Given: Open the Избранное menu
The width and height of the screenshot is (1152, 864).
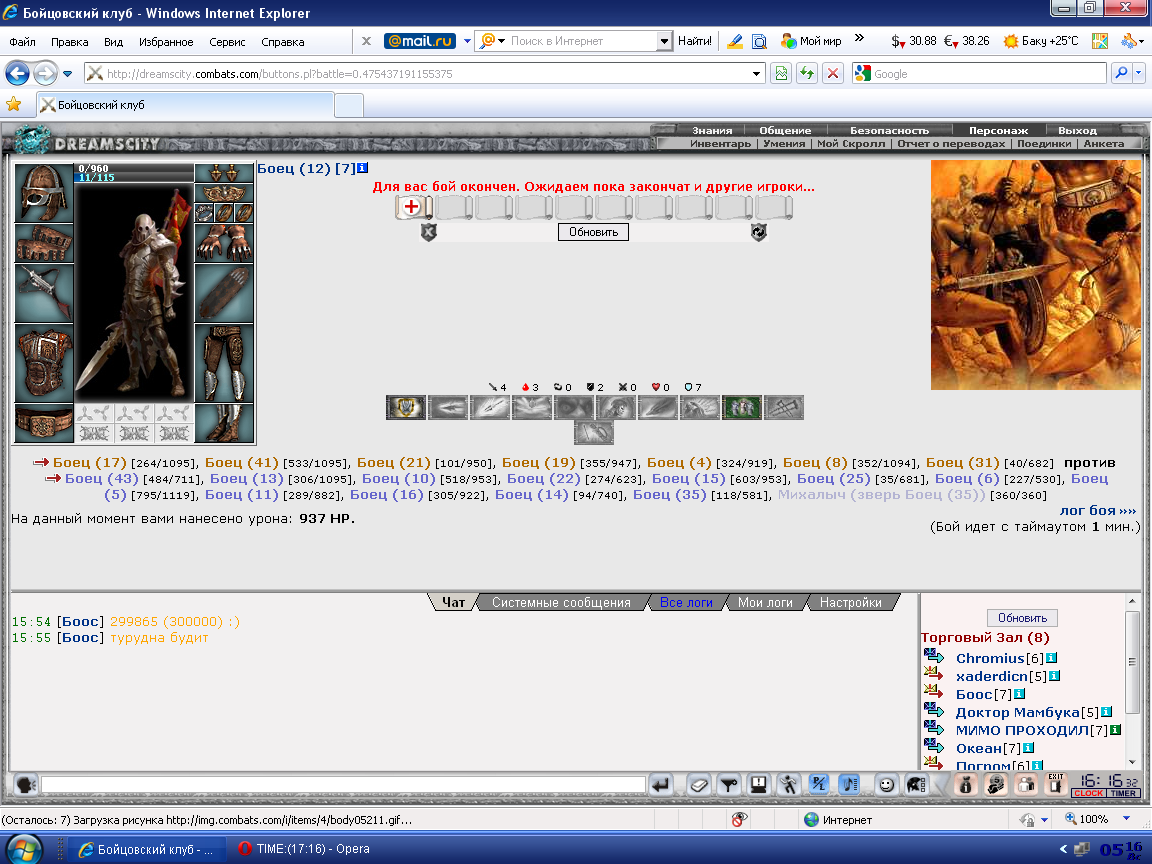Looking at the screenshot, I should pos(166,42).
